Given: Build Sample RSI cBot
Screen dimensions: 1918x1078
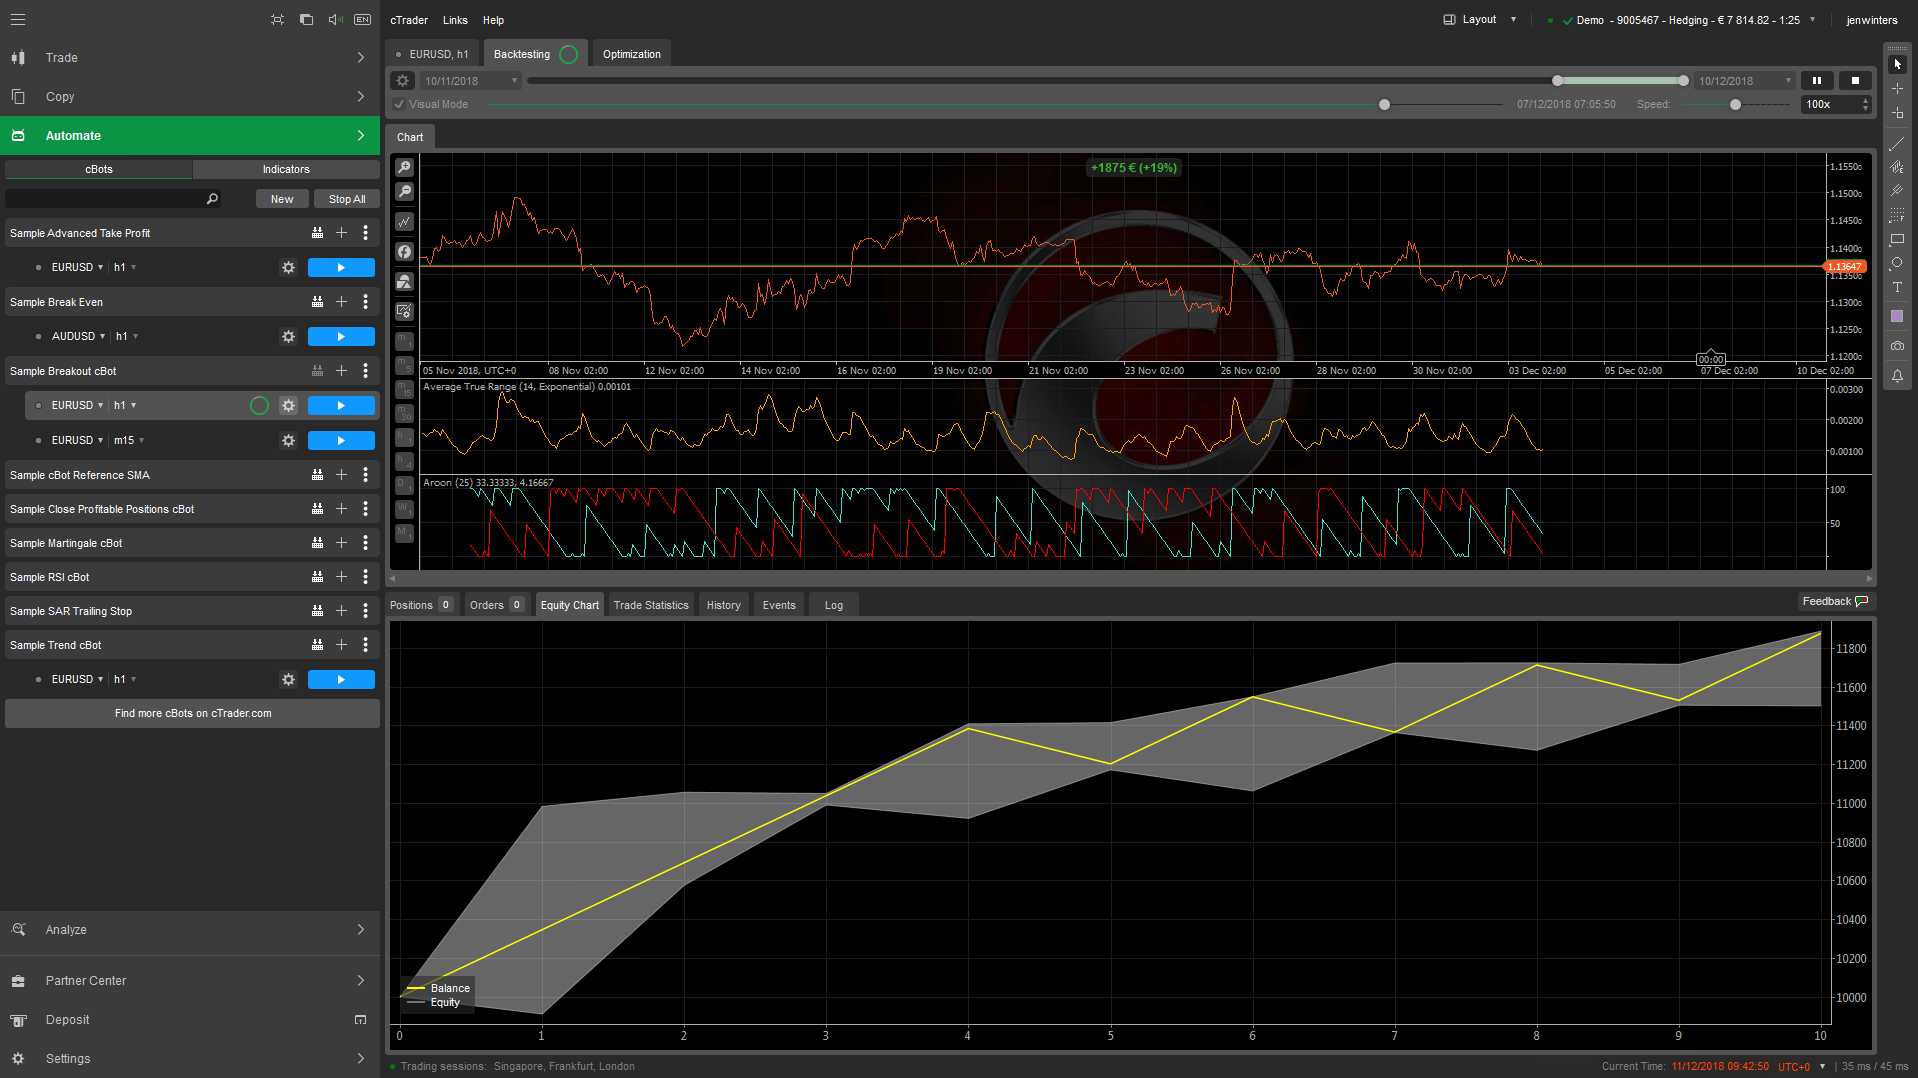Looking at the screenshot, I should [317, 577].
